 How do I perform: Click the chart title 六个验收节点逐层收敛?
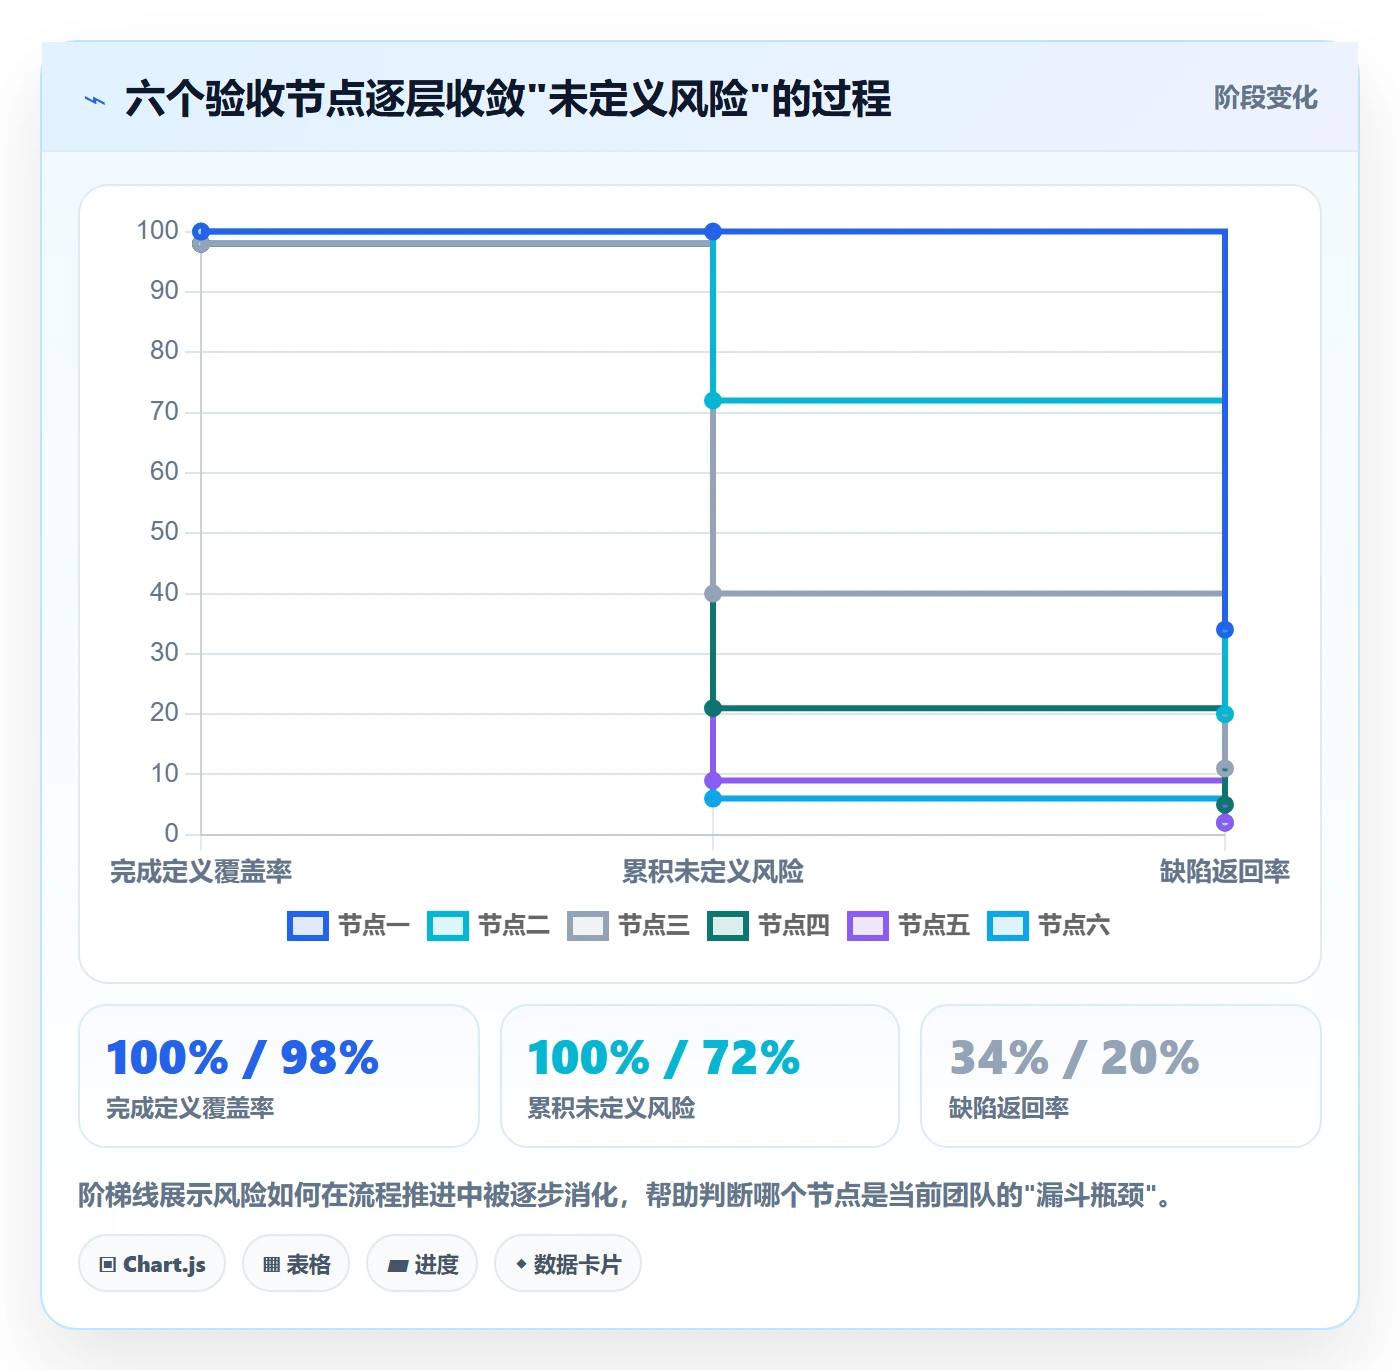click(507, 99)
